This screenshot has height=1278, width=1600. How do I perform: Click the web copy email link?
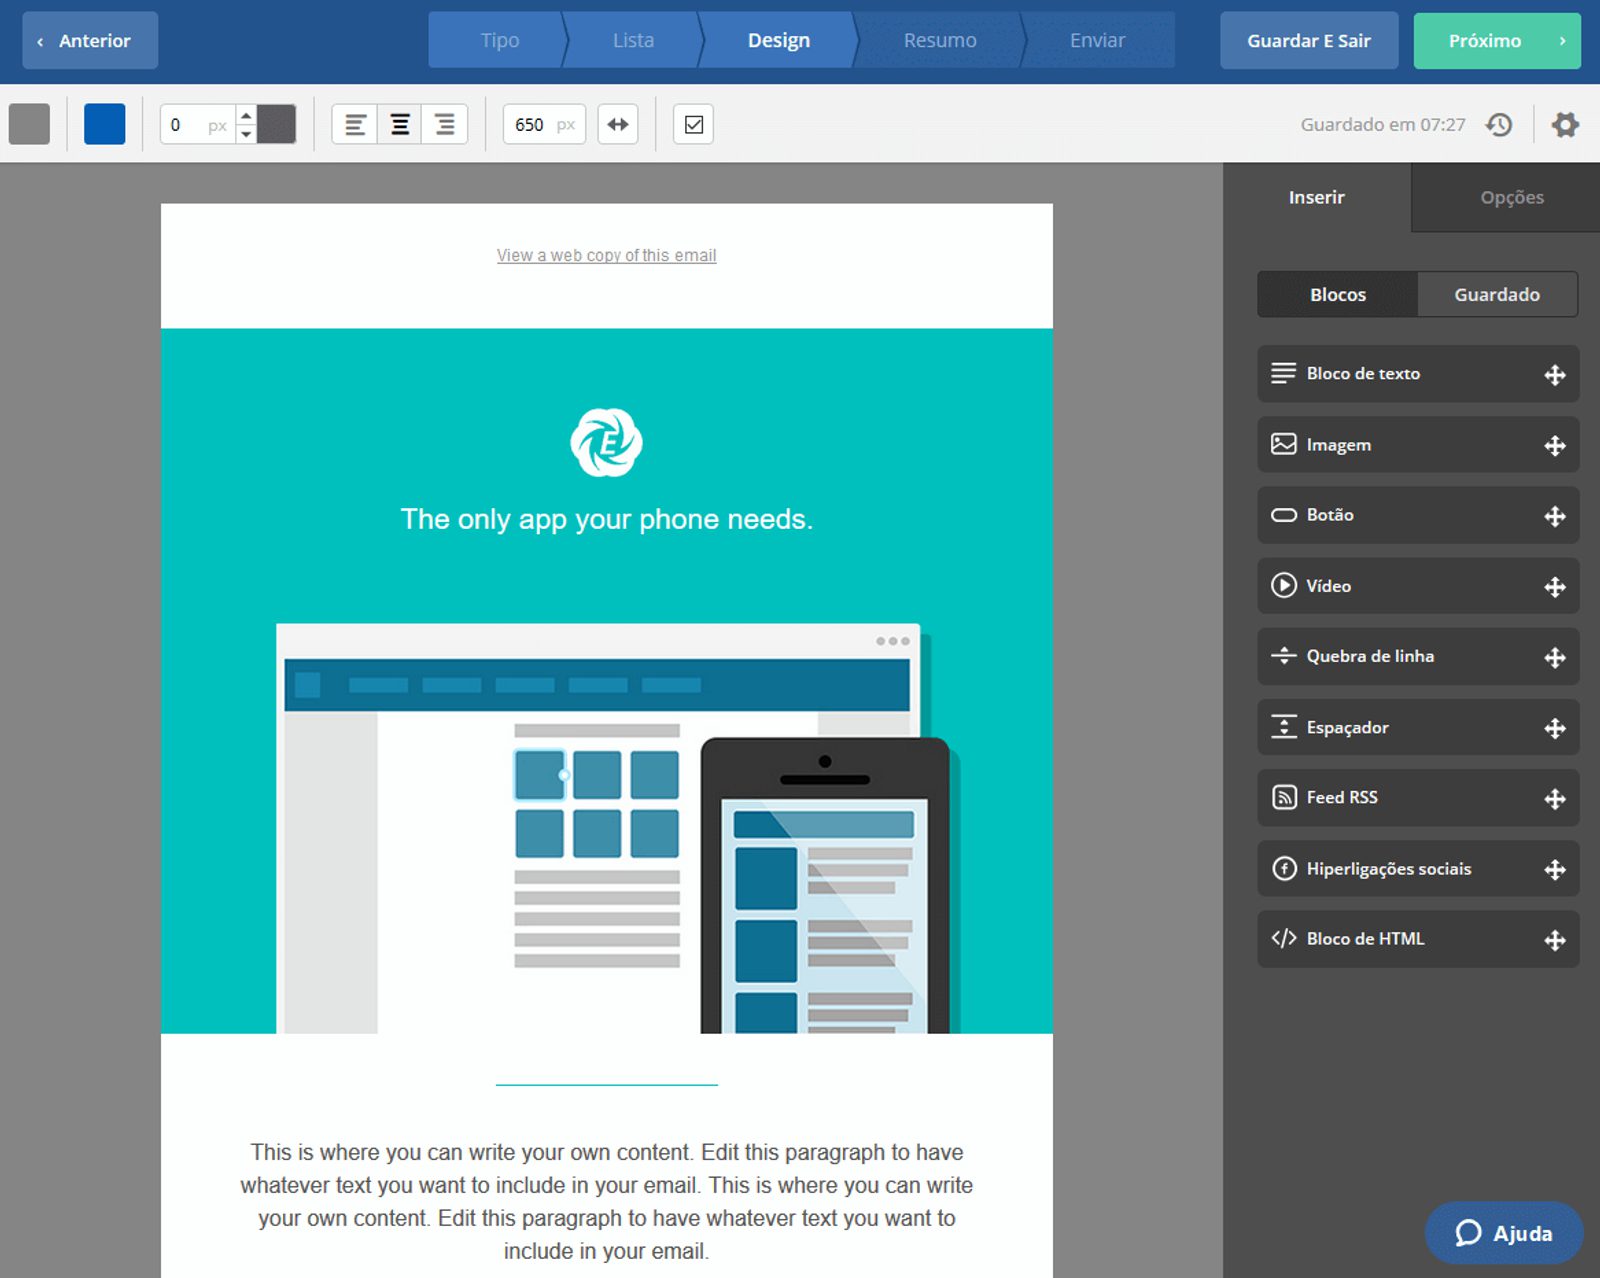606,256
